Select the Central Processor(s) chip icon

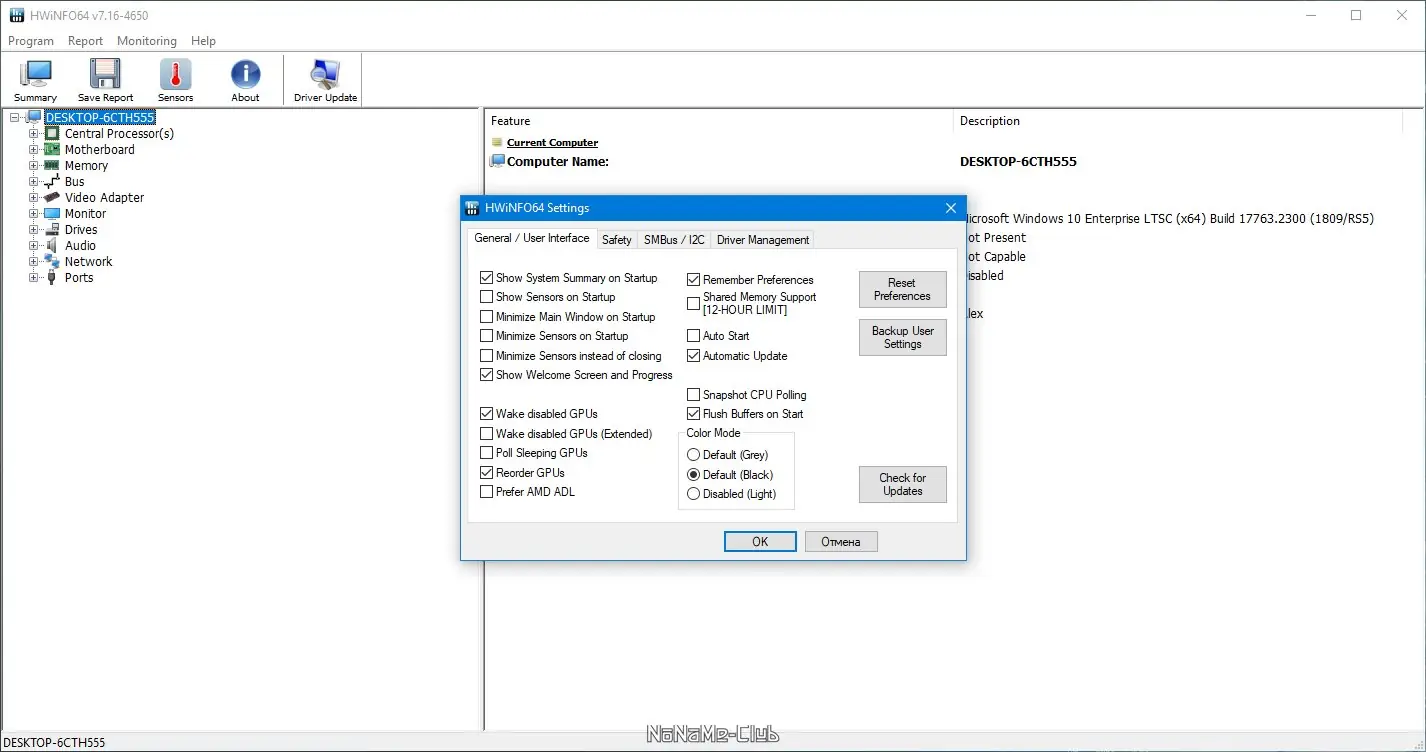coord(52,134)
